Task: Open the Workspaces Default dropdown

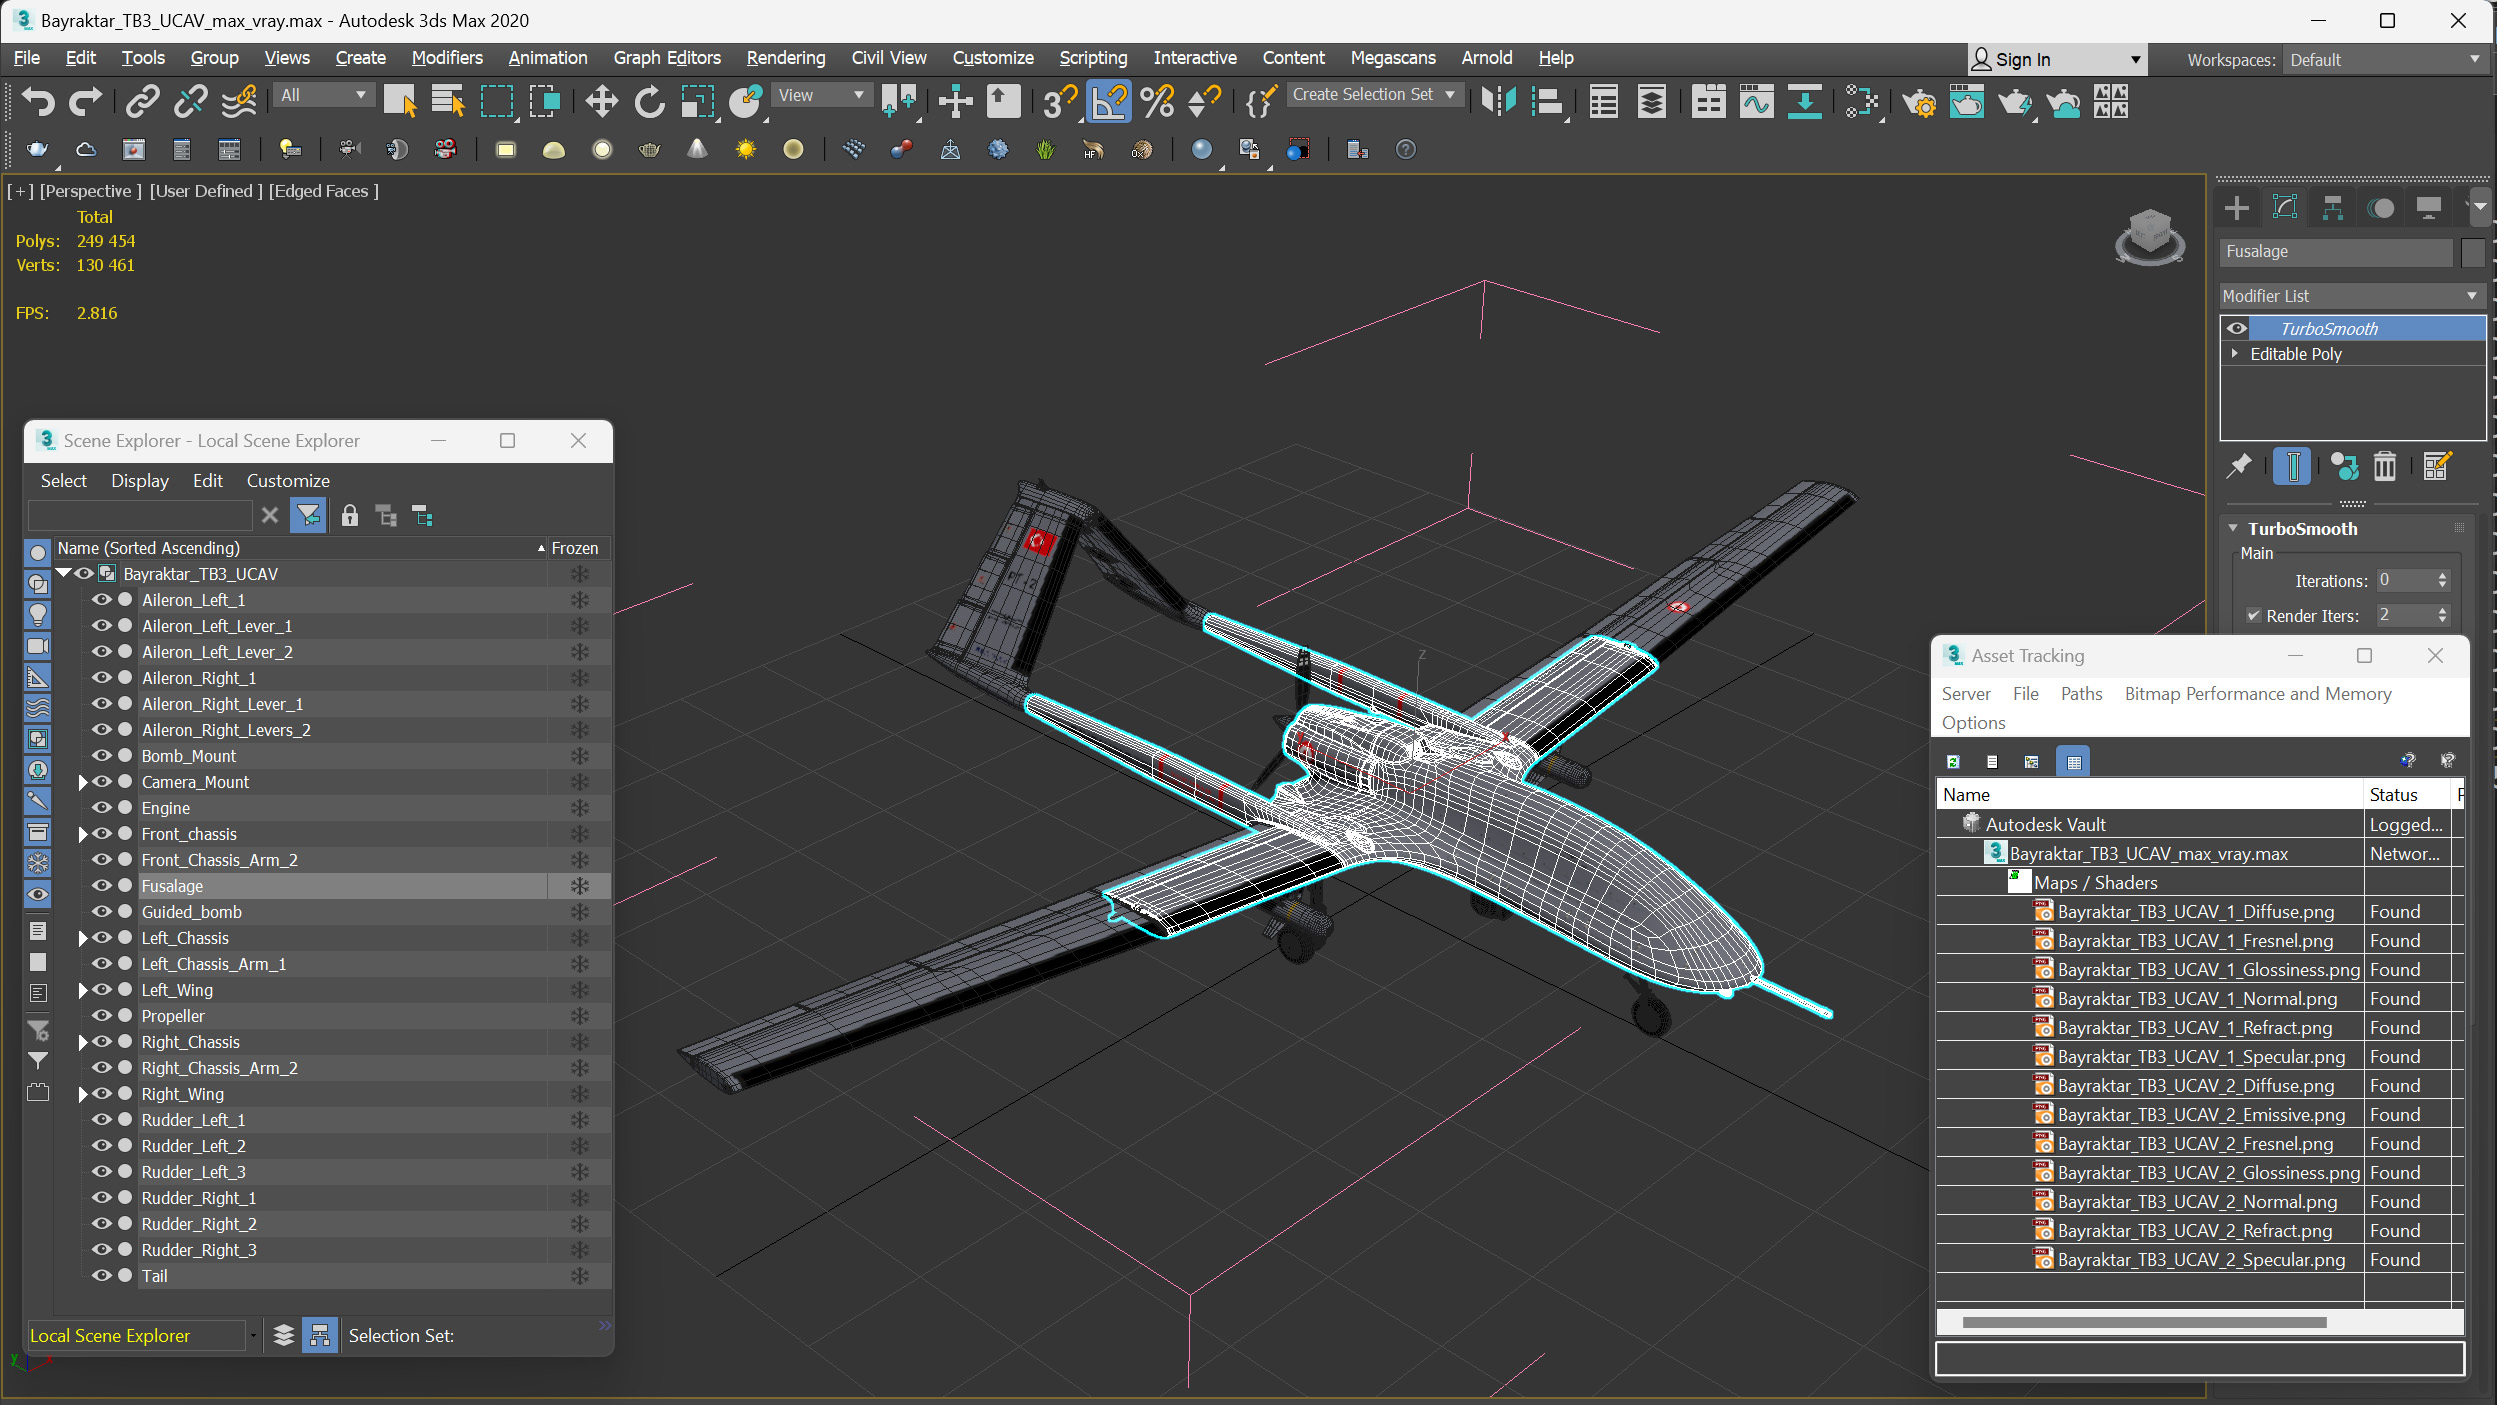Action: coord(2384,60)
